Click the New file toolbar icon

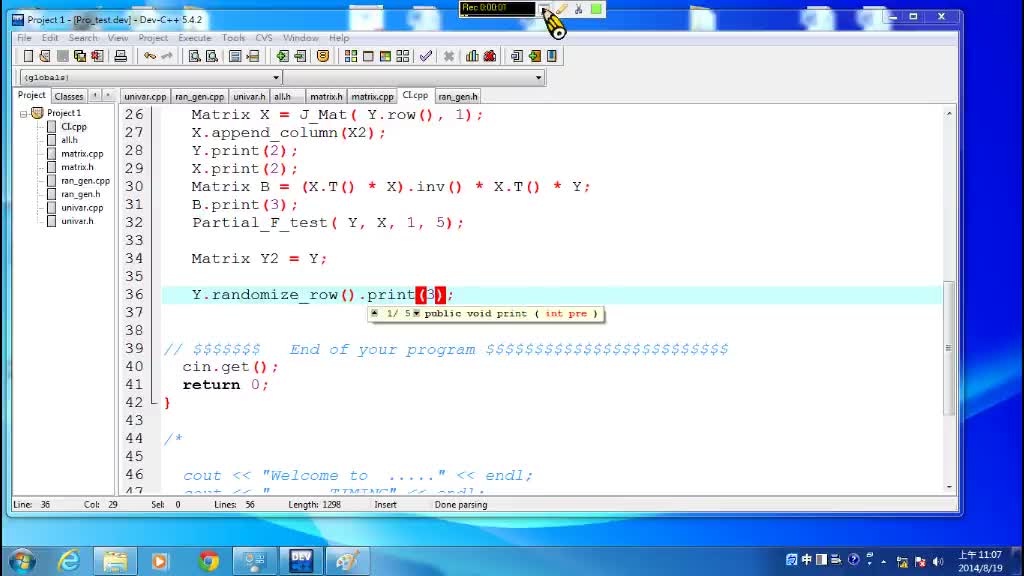(28, 56)
